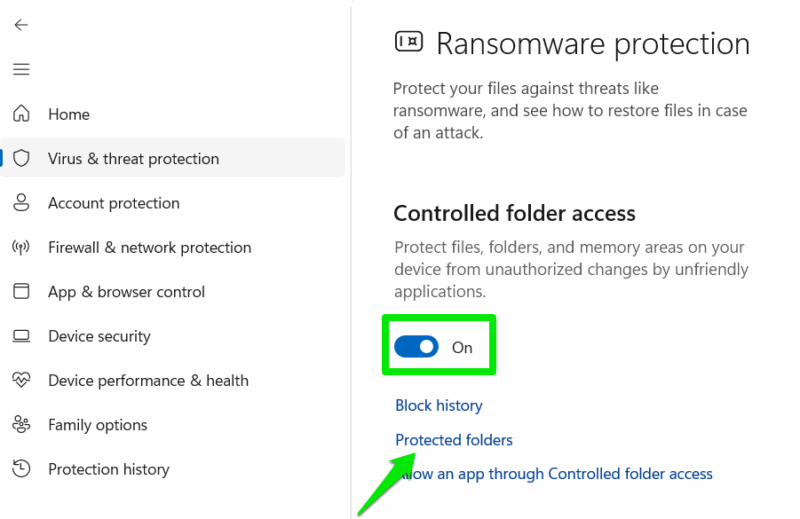
Task: Click the Ransomware protection header icon
Action: click(408, 42)
